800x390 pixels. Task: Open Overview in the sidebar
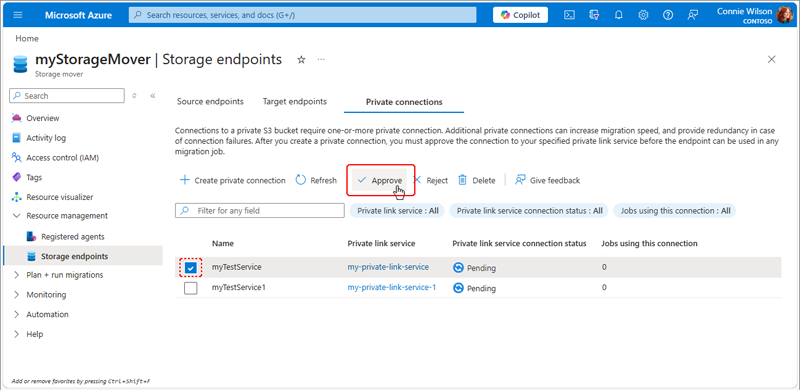[43, 118]
